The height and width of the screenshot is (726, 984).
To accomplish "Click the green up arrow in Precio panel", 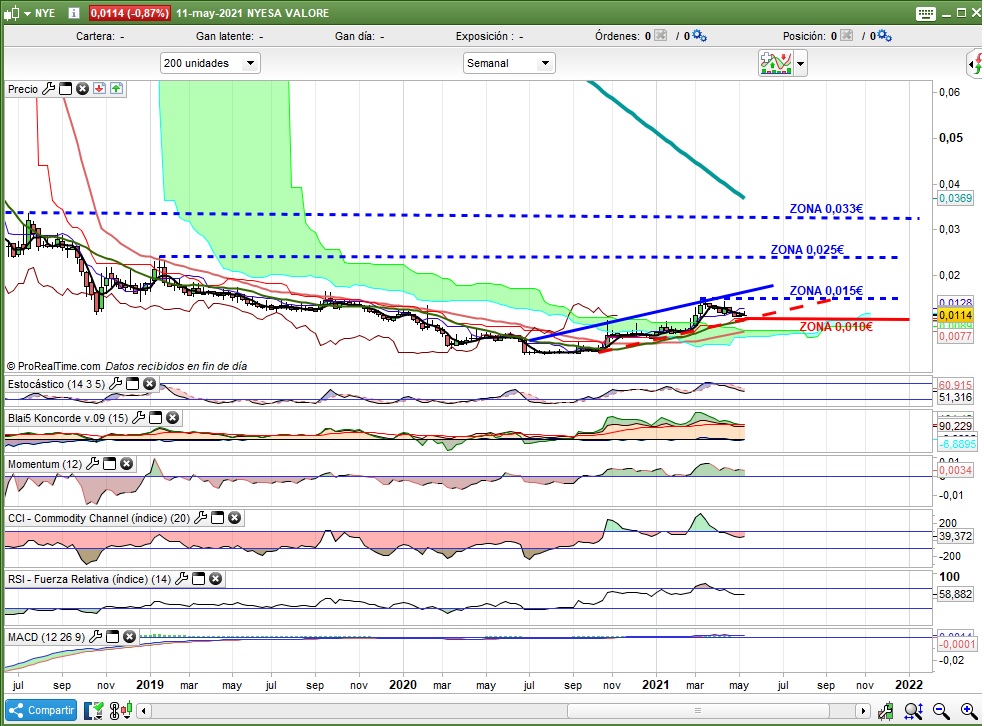I will click(117, 89).
